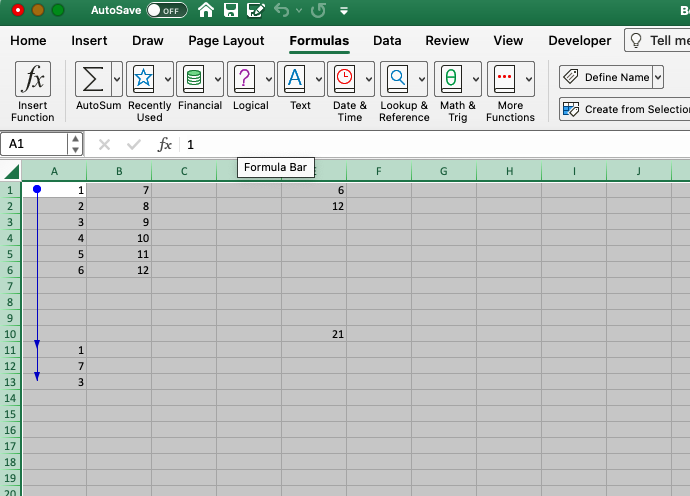Viewport: 690px width, 496px height.
Task: Click the Save floppy disk icon
Action: click(x=231, y=10)
